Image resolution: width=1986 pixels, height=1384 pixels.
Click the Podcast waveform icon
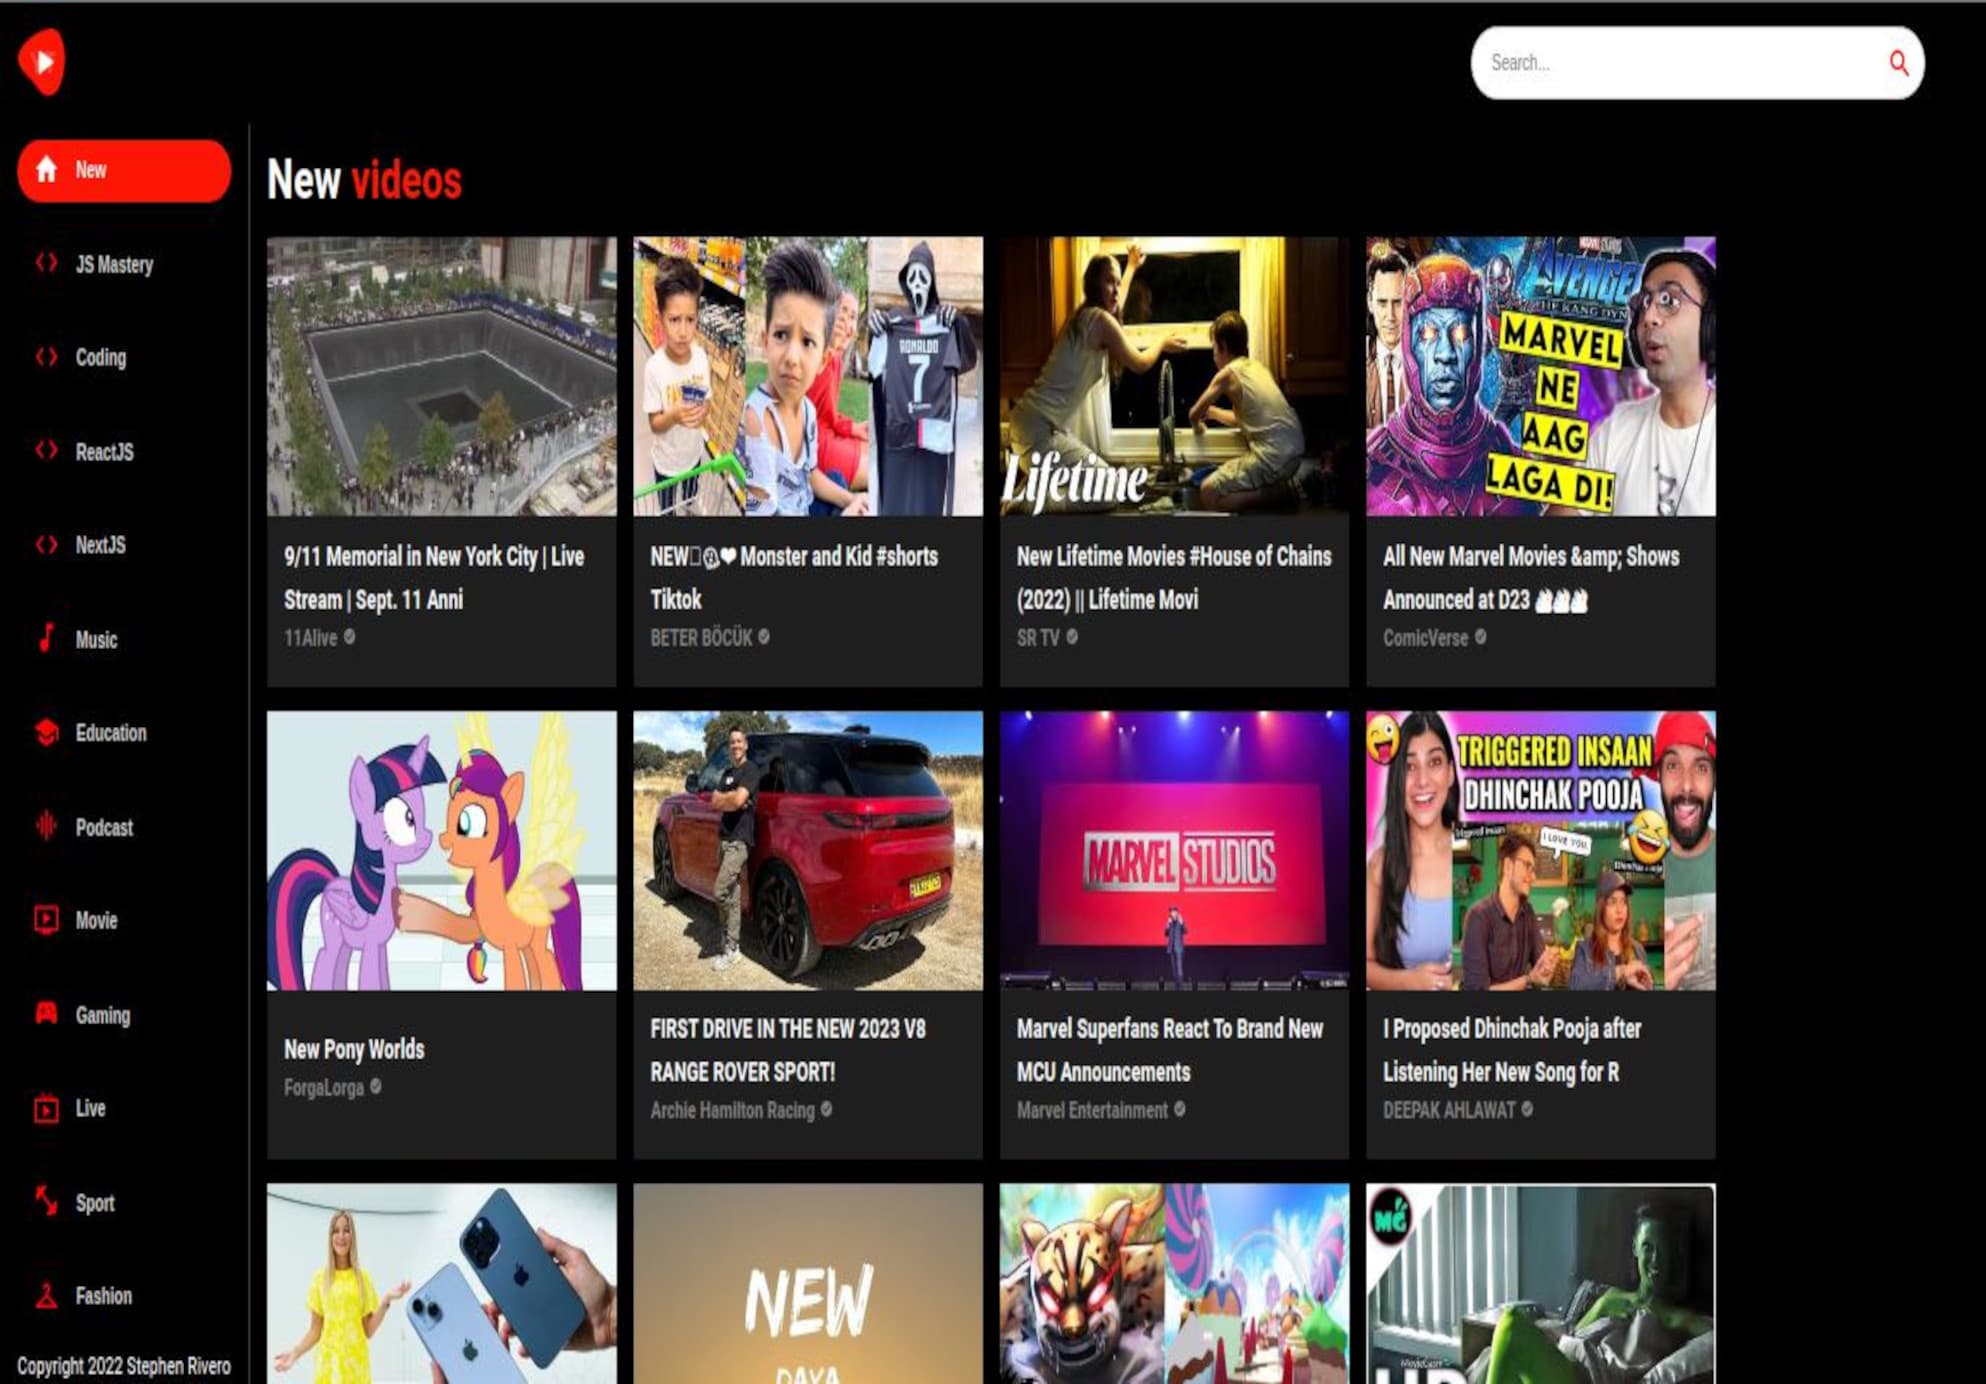tap(46, 826)
